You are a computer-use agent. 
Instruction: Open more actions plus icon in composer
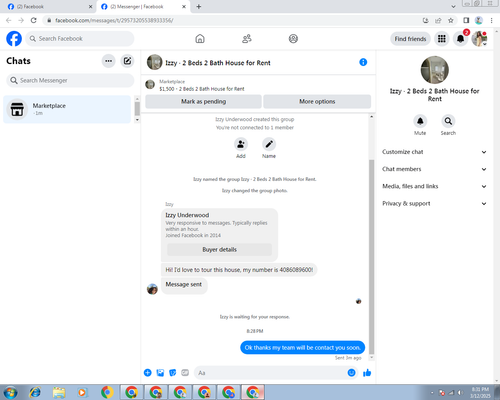tap(148, 373)
